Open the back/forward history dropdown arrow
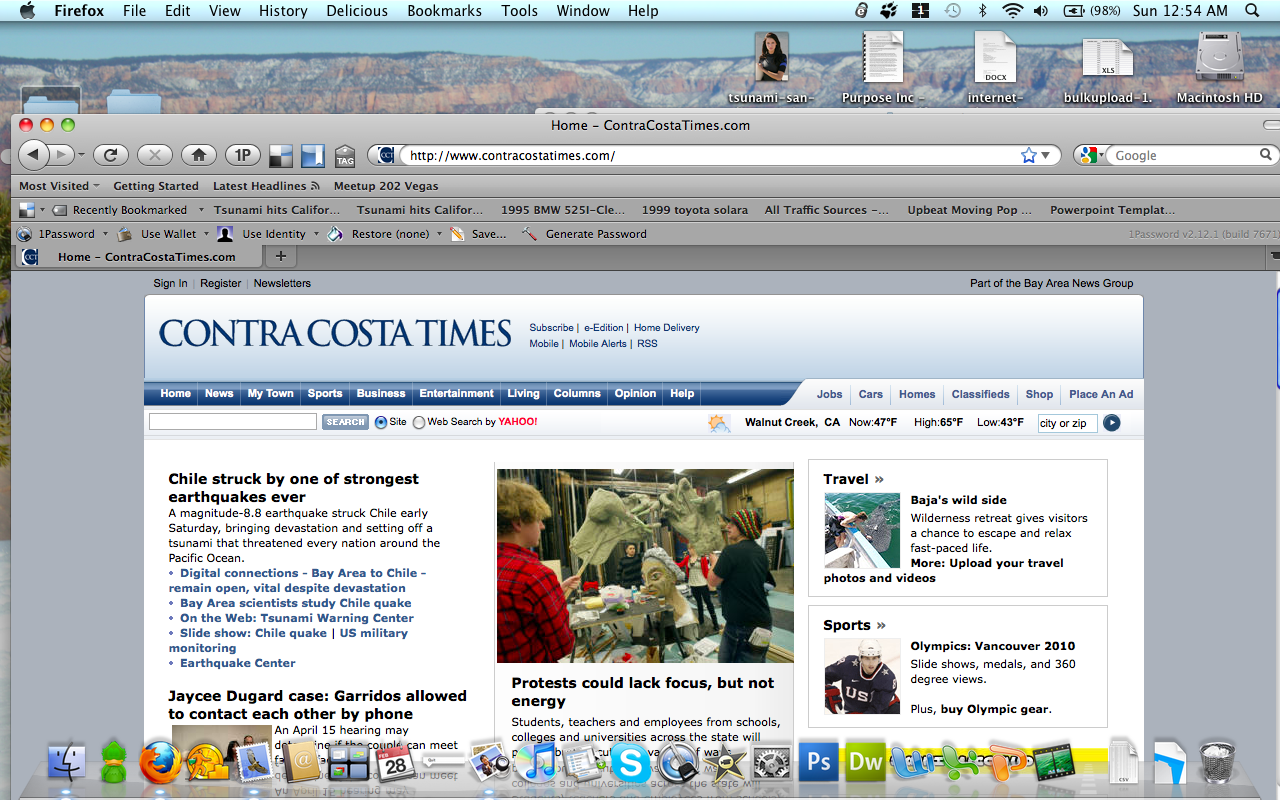1280x800 pixels. [x=82, y=155]
